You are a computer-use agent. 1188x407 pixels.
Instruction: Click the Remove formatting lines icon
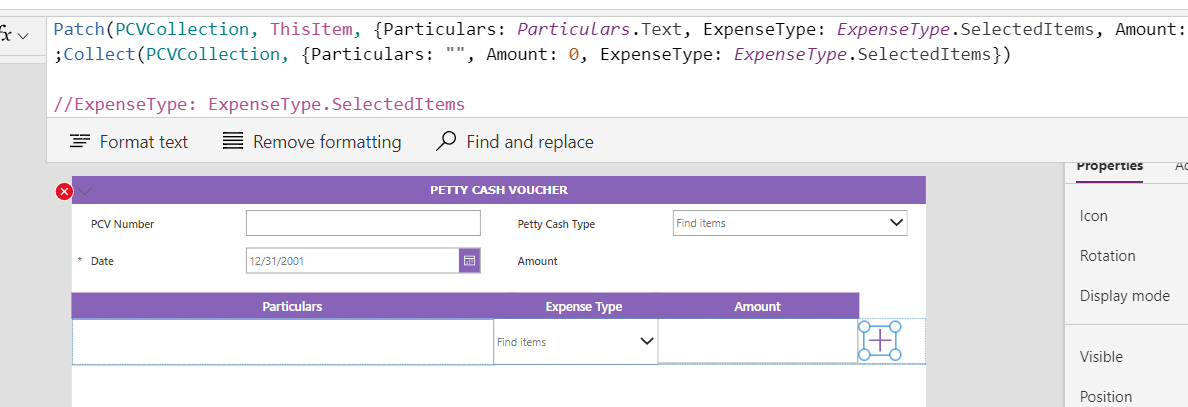[233, 142]
